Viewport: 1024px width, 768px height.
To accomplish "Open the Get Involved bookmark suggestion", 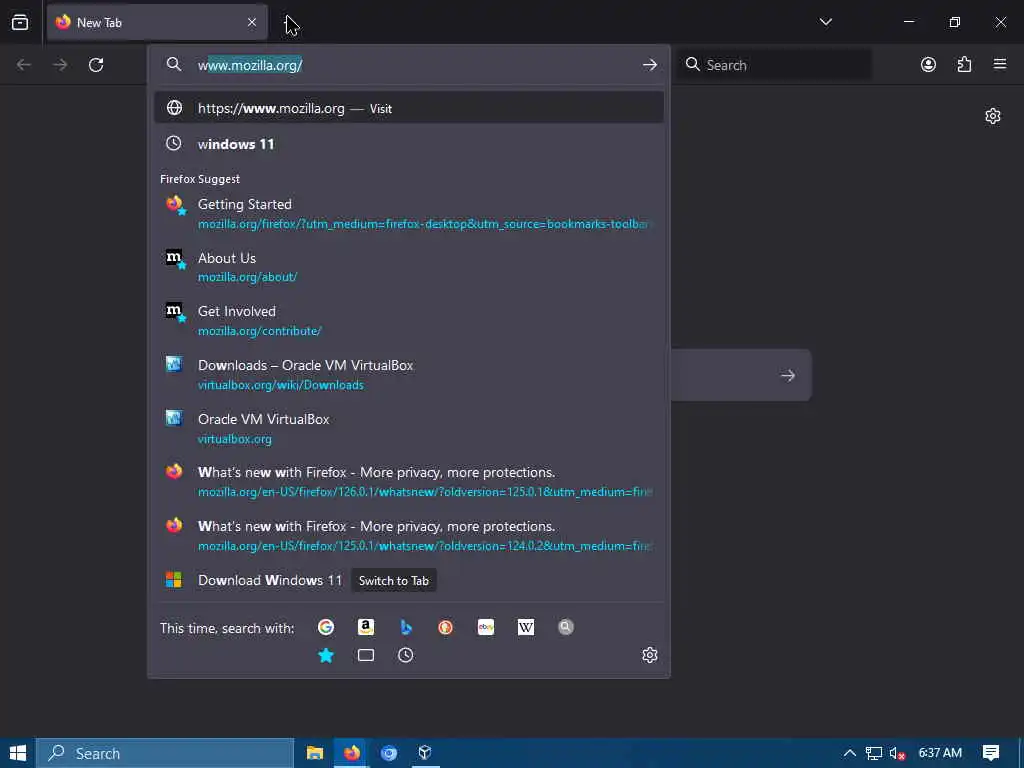I will pos(409,321).
